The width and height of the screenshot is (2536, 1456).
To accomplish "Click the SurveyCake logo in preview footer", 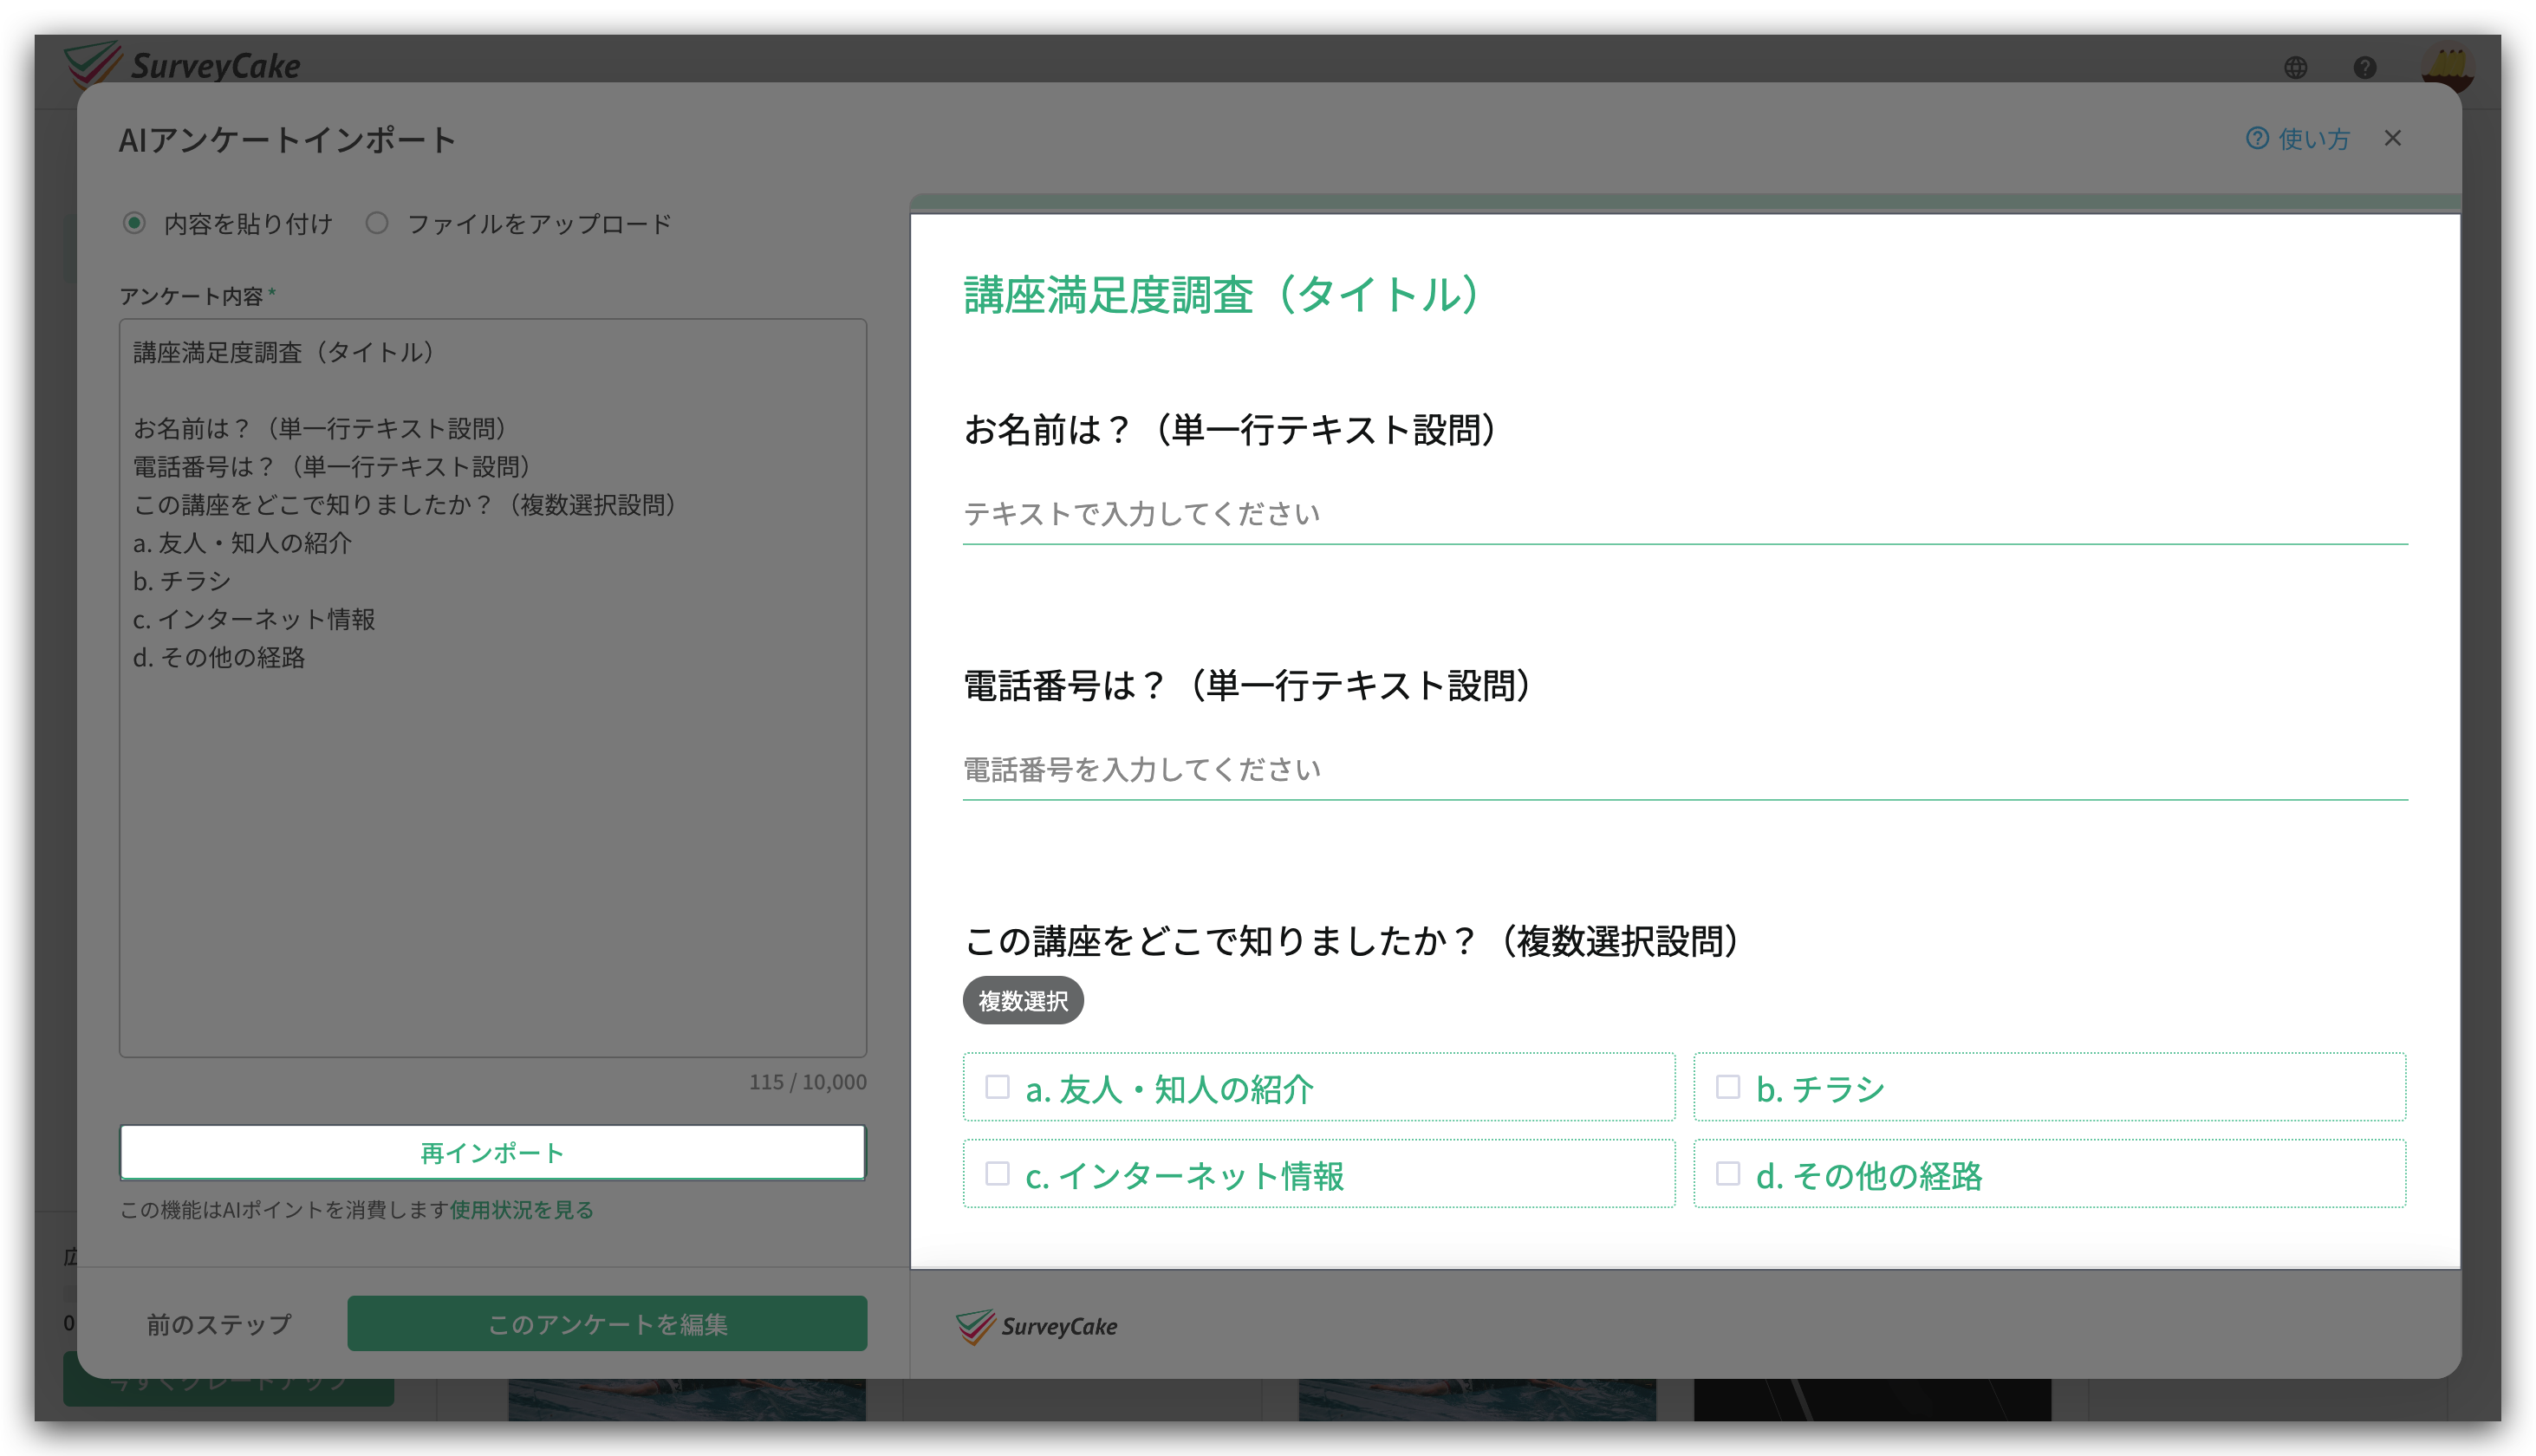I will click(x=1036, y=1326).
